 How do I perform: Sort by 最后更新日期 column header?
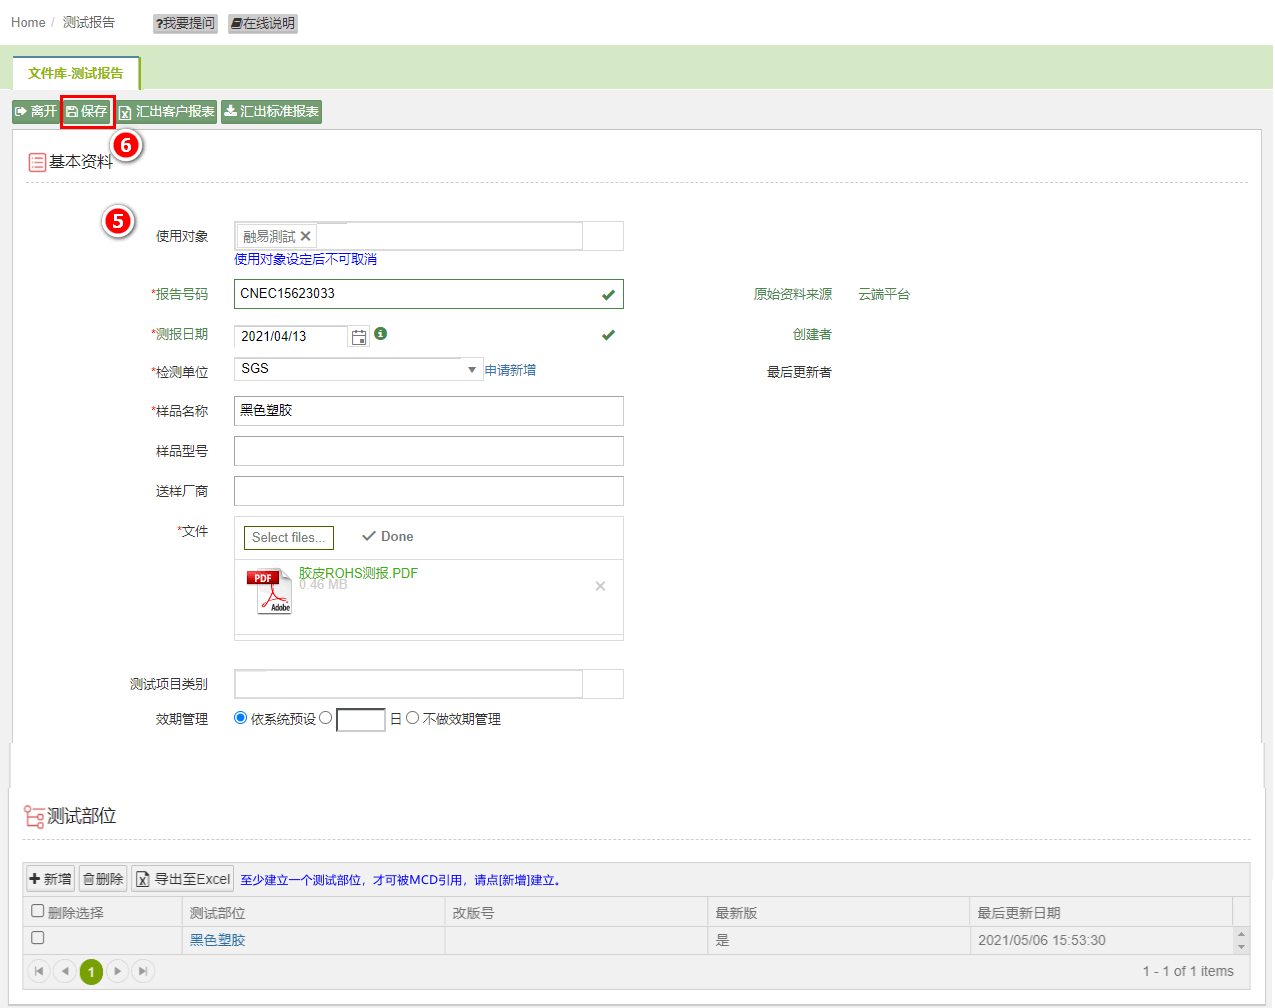pyautogui.click(x=1019, y=913)
